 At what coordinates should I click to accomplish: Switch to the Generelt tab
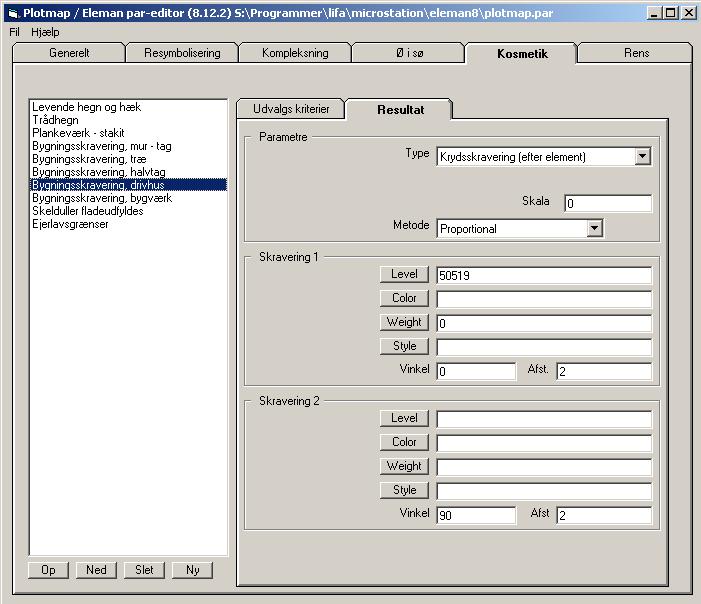(69, 53)
